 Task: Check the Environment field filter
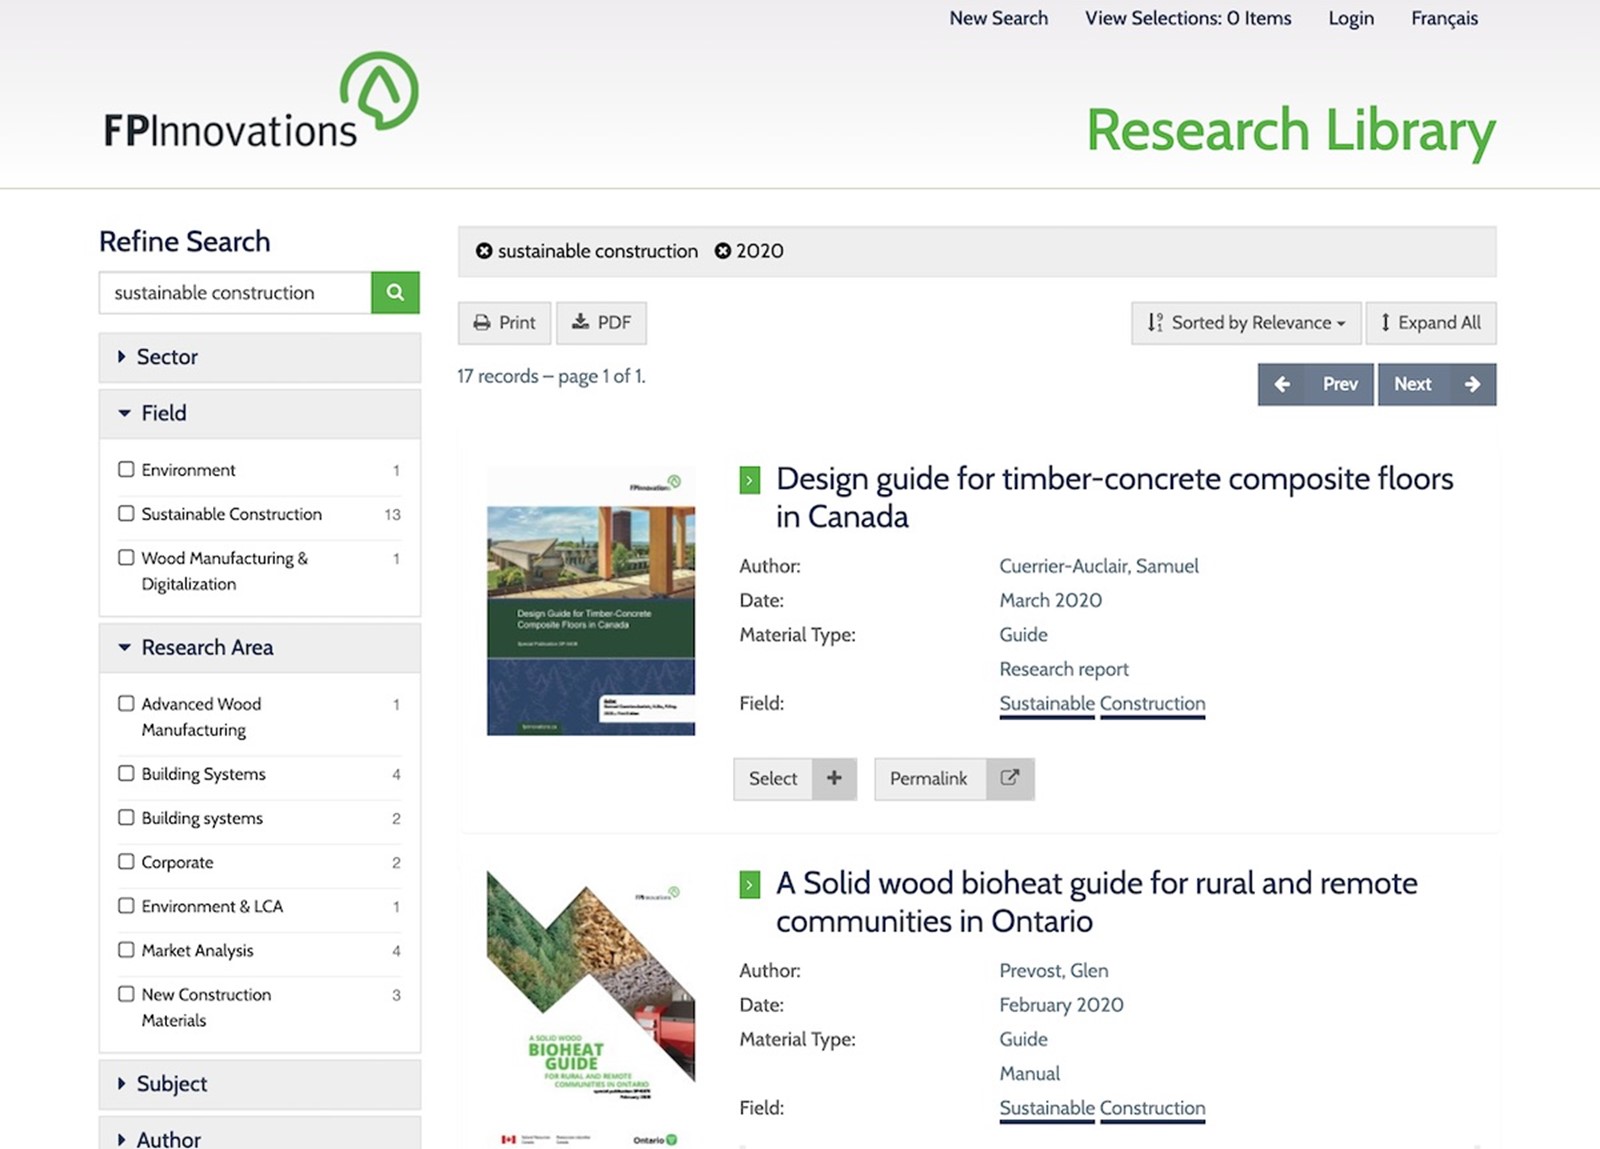coord(126,469)
